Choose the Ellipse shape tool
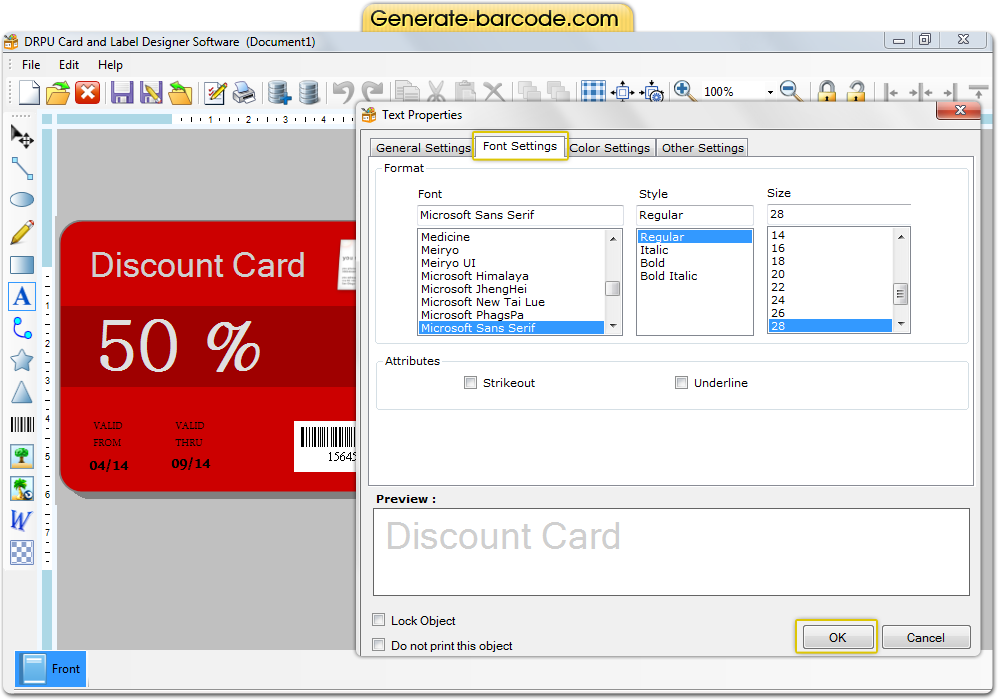The image size is (998, 700). click(22, 200)
